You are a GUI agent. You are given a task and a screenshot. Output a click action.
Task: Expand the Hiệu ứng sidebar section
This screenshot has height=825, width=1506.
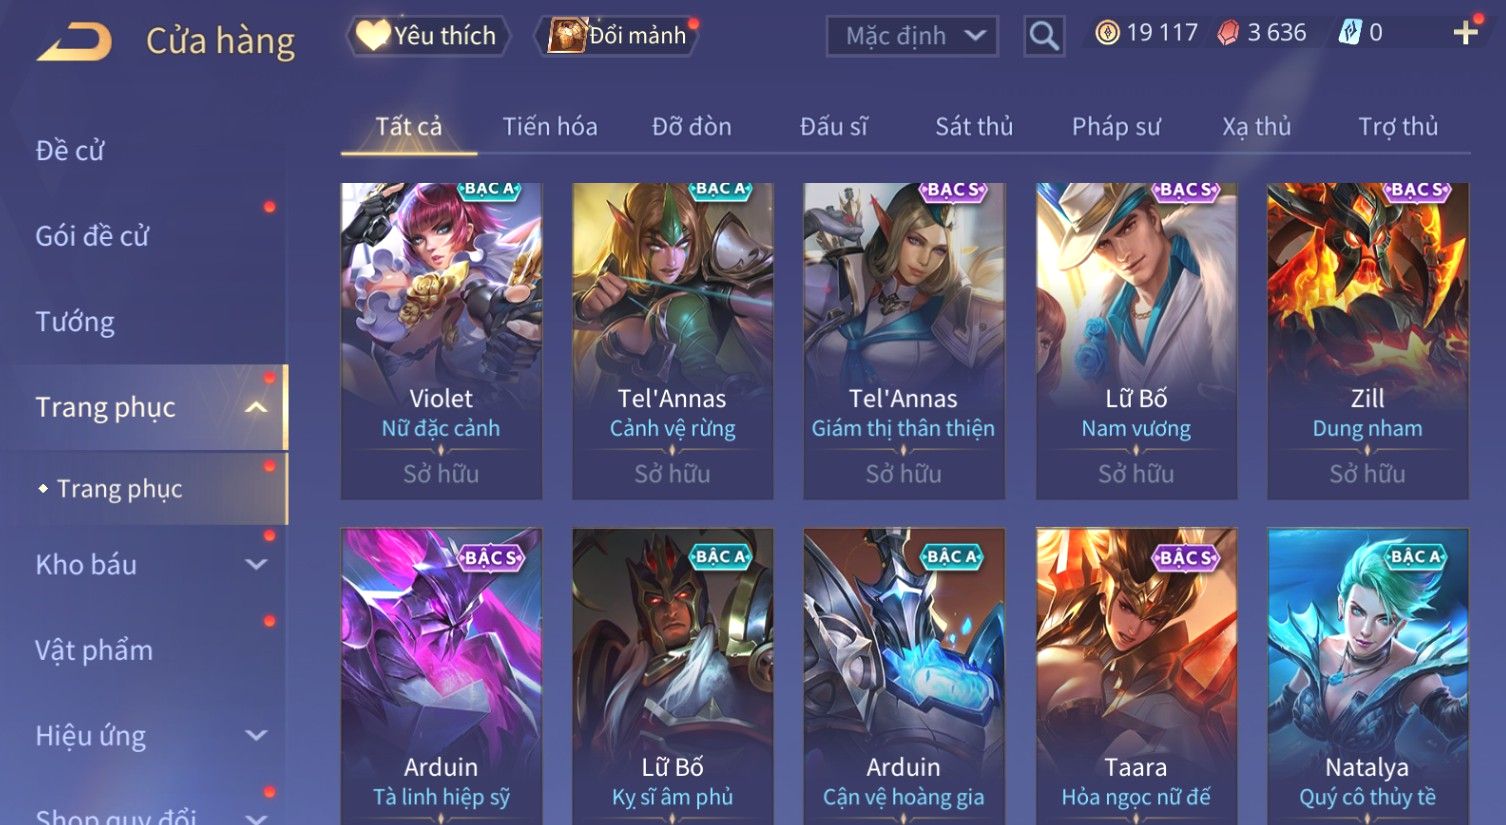pos(256,736)
